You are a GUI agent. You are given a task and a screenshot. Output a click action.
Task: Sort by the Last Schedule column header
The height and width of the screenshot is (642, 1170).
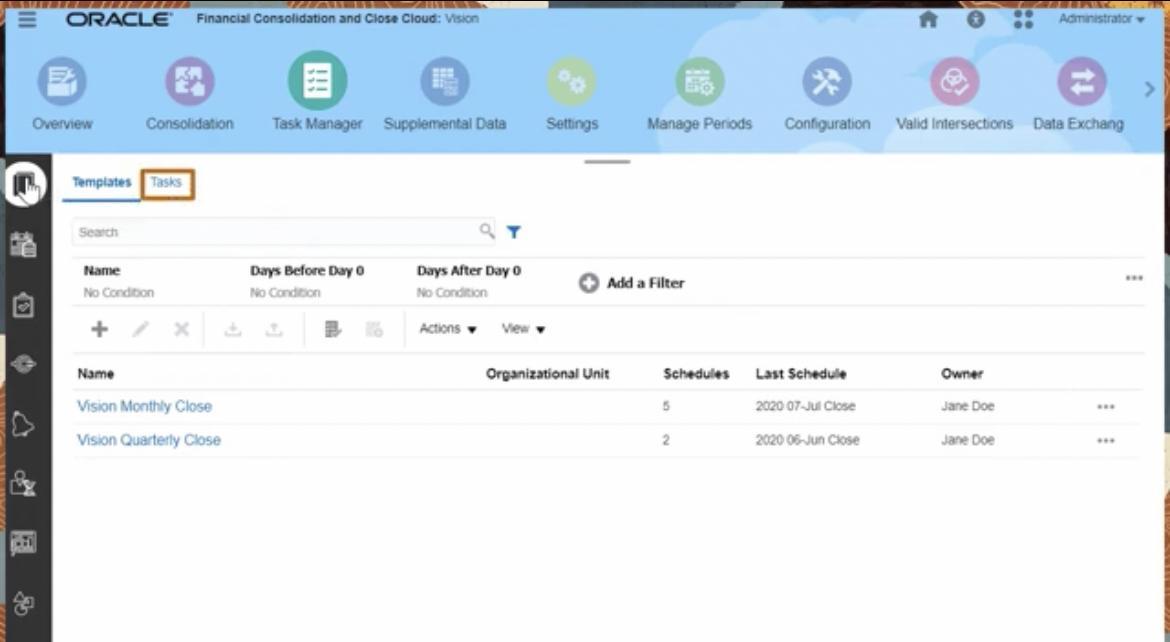pyautogui.click(x=801, y=373)
